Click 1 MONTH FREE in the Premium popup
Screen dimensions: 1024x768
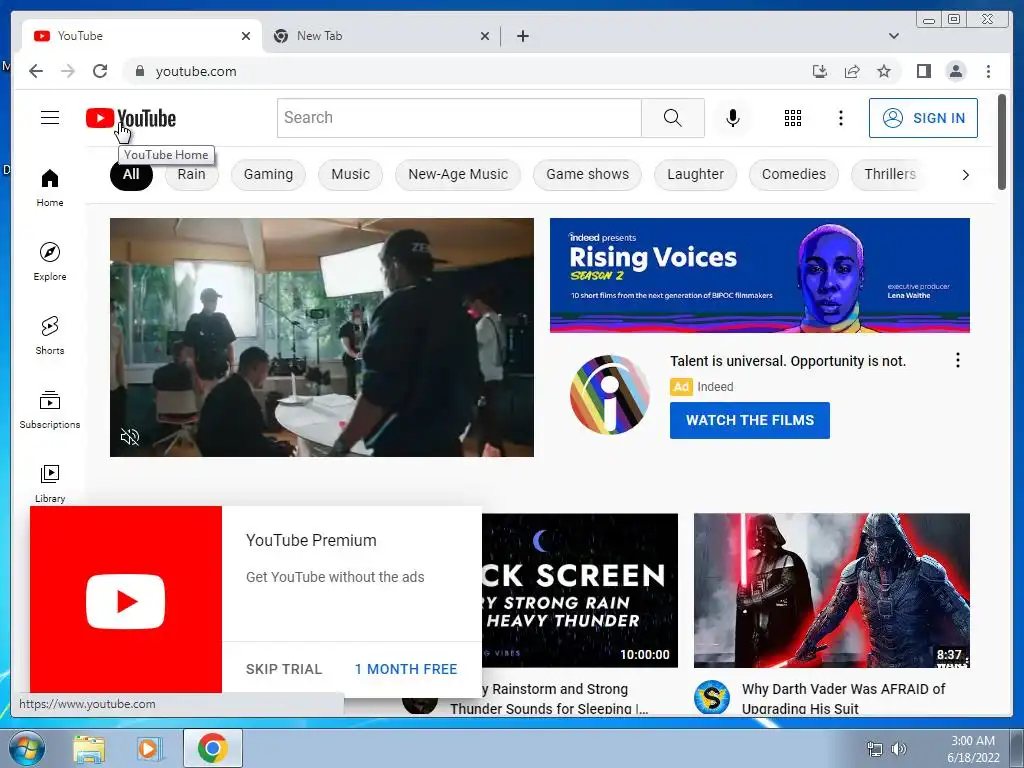[406, 669]
